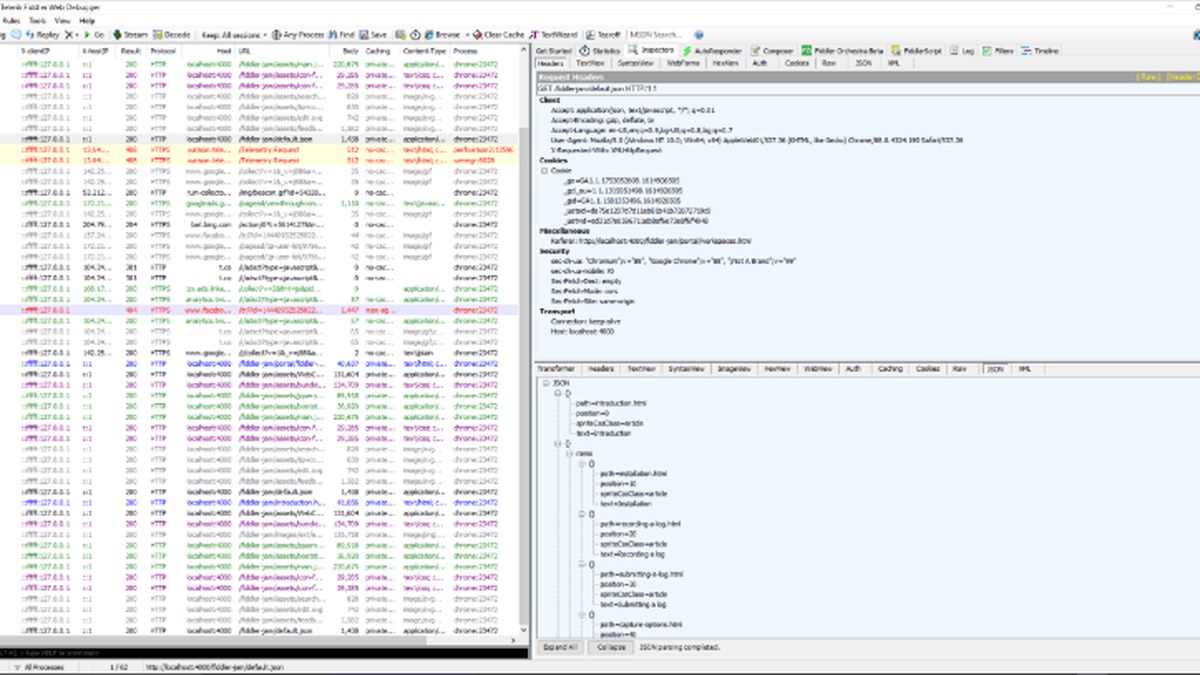Click the Raw link in Request Headers bar
The width and height of the screenshot is (1200, 675).
[1147, 76]
